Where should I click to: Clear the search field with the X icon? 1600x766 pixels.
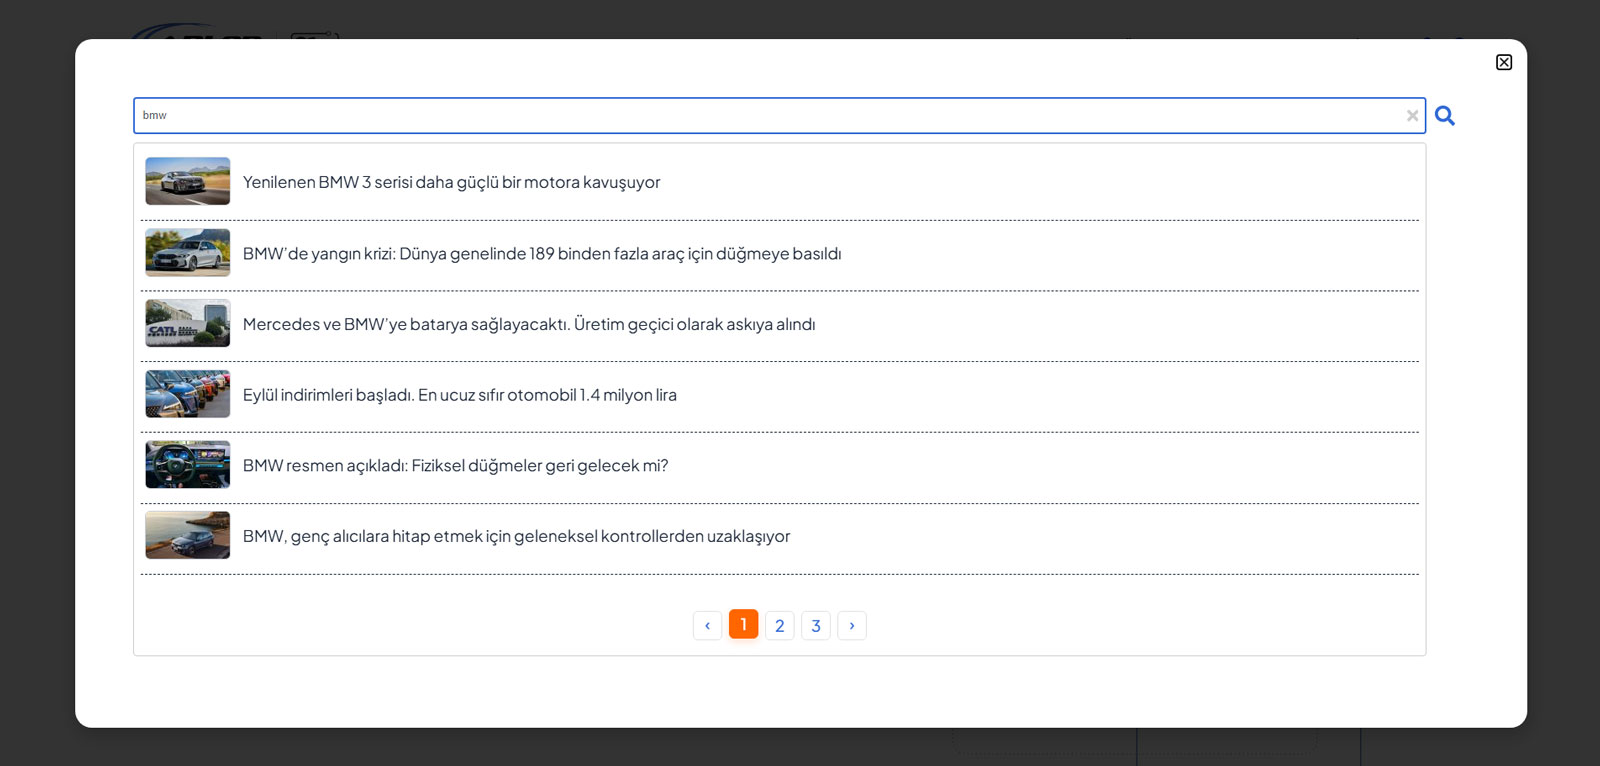click(x=1412, y=116)
